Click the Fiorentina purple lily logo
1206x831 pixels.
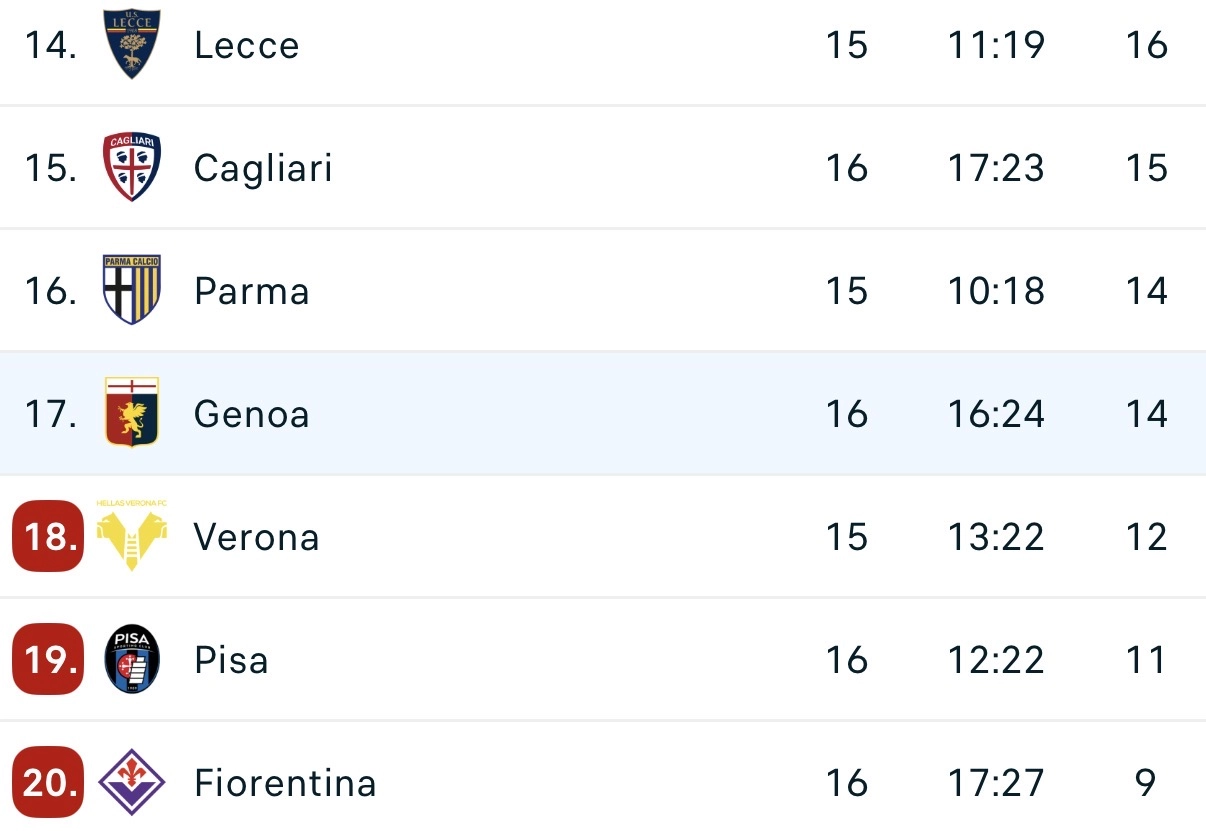click(x=132, y=782)
